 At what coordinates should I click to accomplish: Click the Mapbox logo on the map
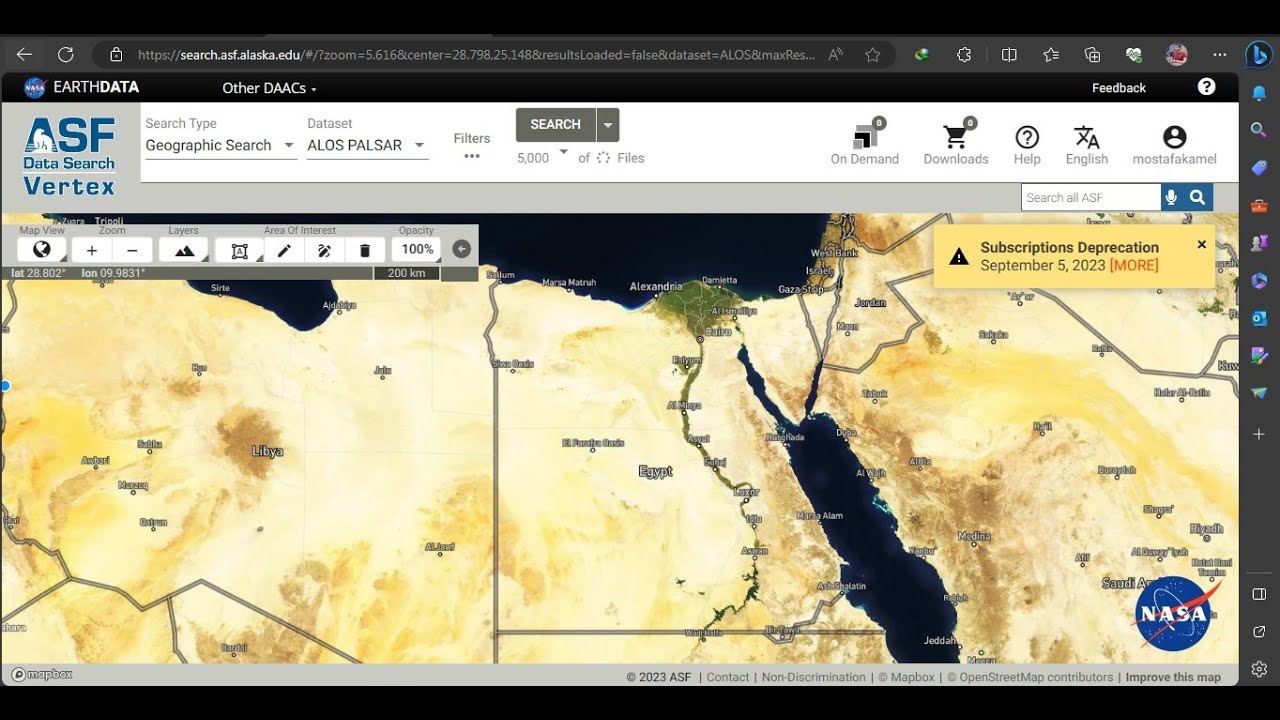pyautogui.click(x=42, y=675)
